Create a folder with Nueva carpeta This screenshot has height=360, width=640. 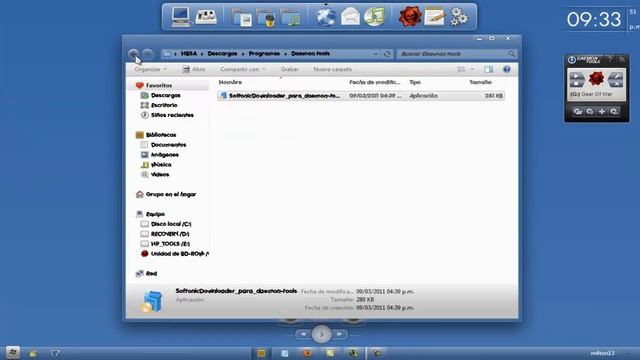coord(332,69)
